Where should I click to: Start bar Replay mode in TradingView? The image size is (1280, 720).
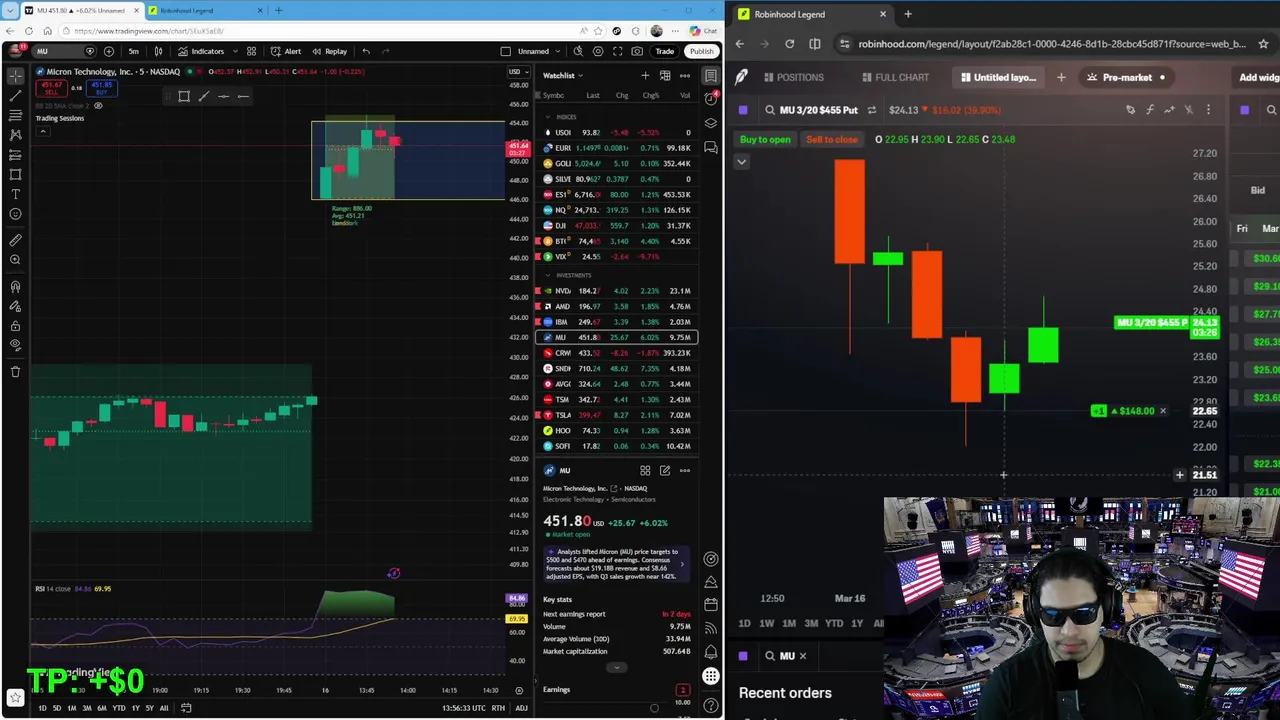click(x=329, y=51)
